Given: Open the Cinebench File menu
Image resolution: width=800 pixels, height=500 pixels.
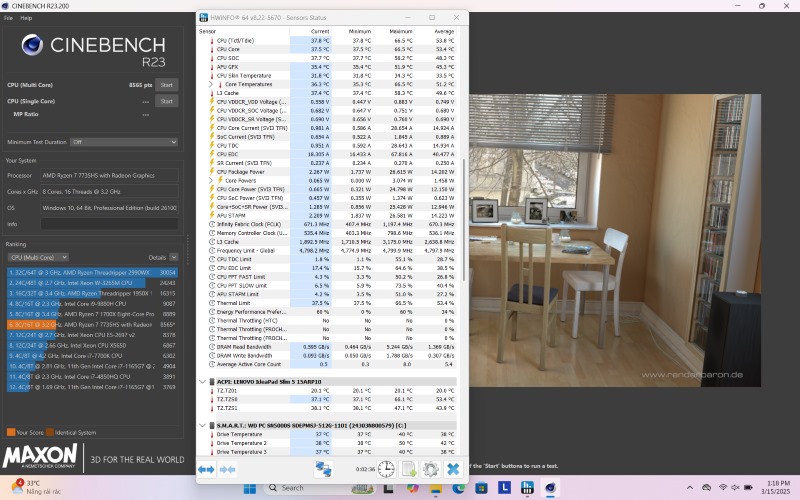Looking at the screenshot, I should 8,18.
